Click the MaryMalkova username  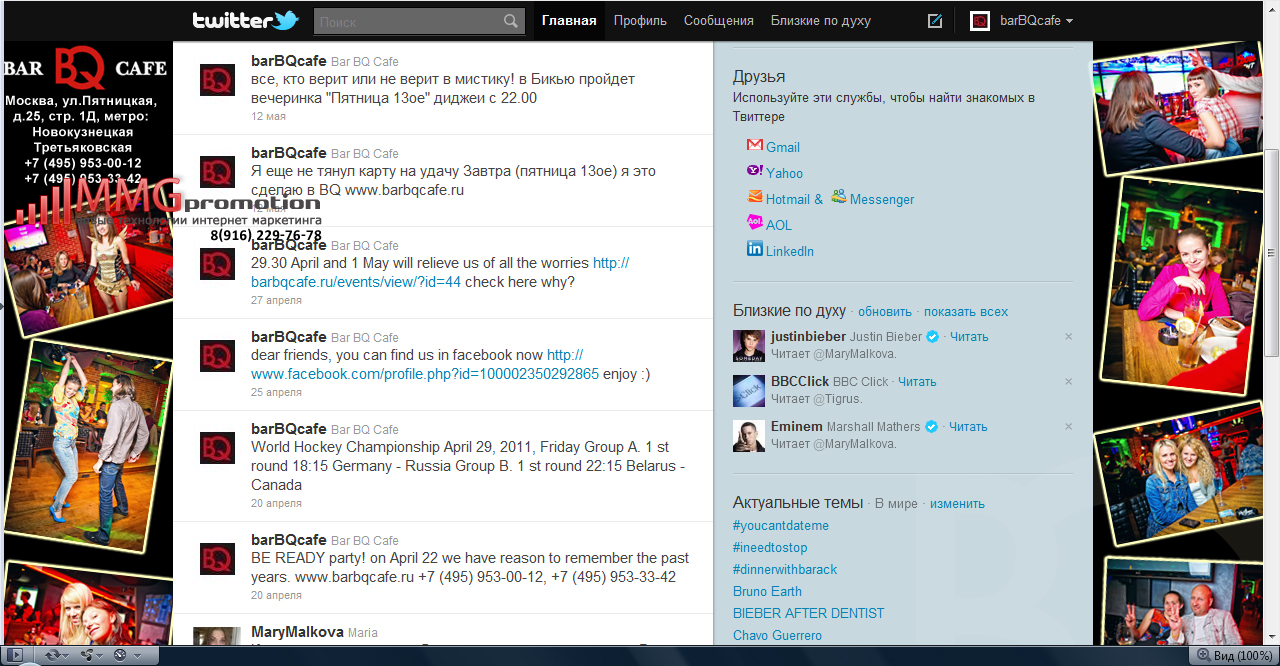coord(297,632)
